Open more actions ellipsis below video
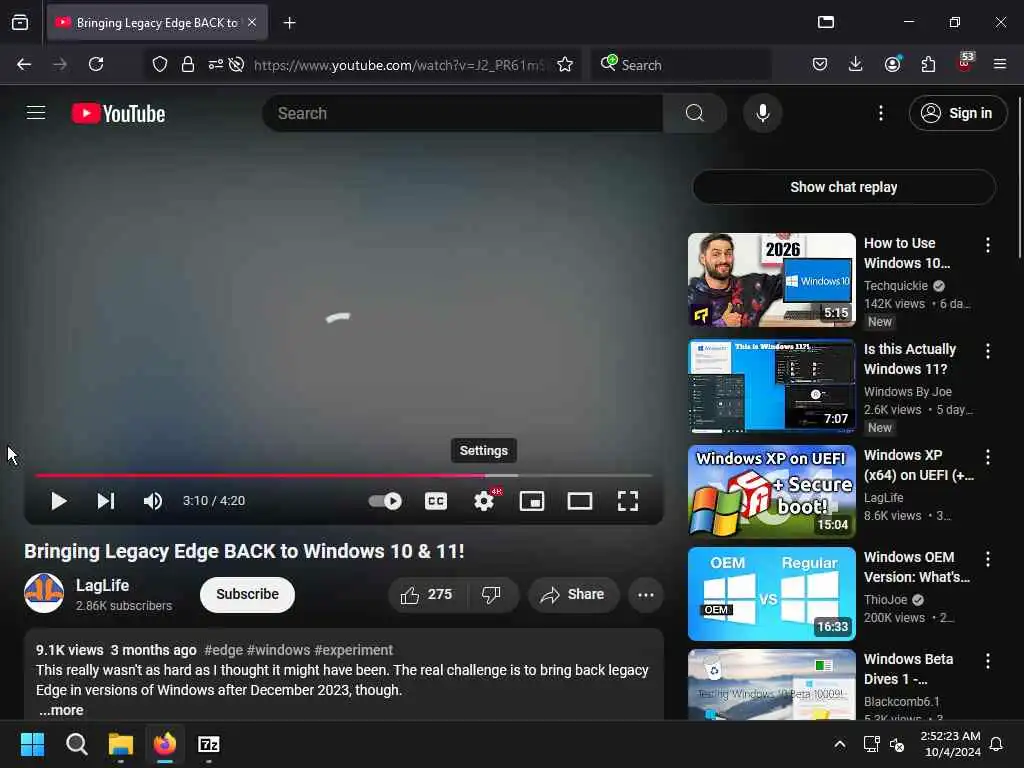The image size is (1024, 768). coord(646,594)
